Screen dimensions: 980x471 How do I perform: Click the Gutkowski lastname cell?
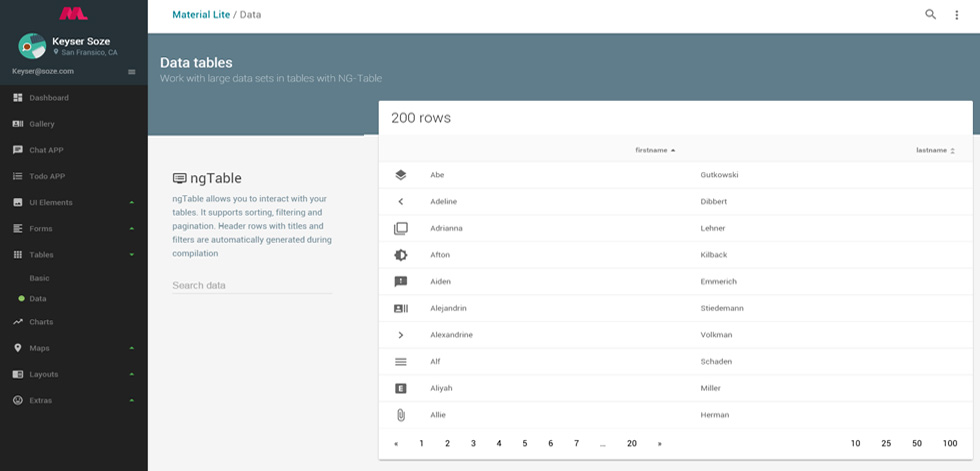pyautogui.click(x=719, y=175)
